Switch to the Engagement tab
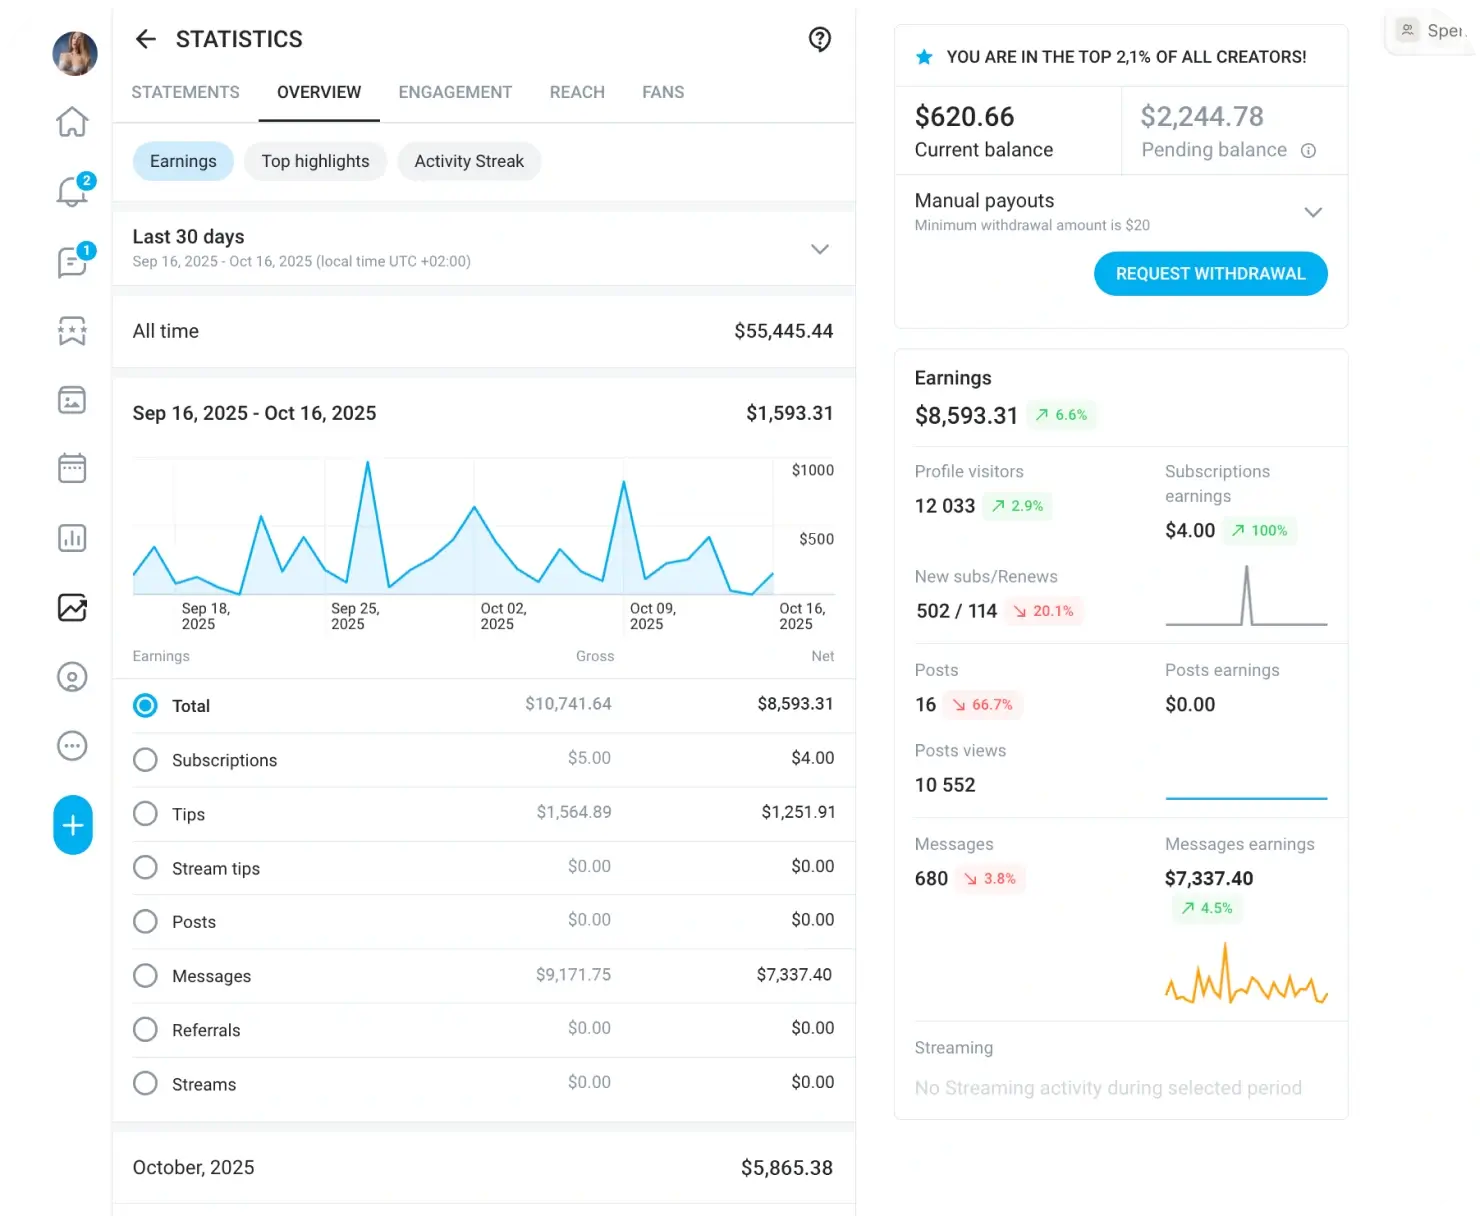1480x1216 pixels. (x=455, y=92)
